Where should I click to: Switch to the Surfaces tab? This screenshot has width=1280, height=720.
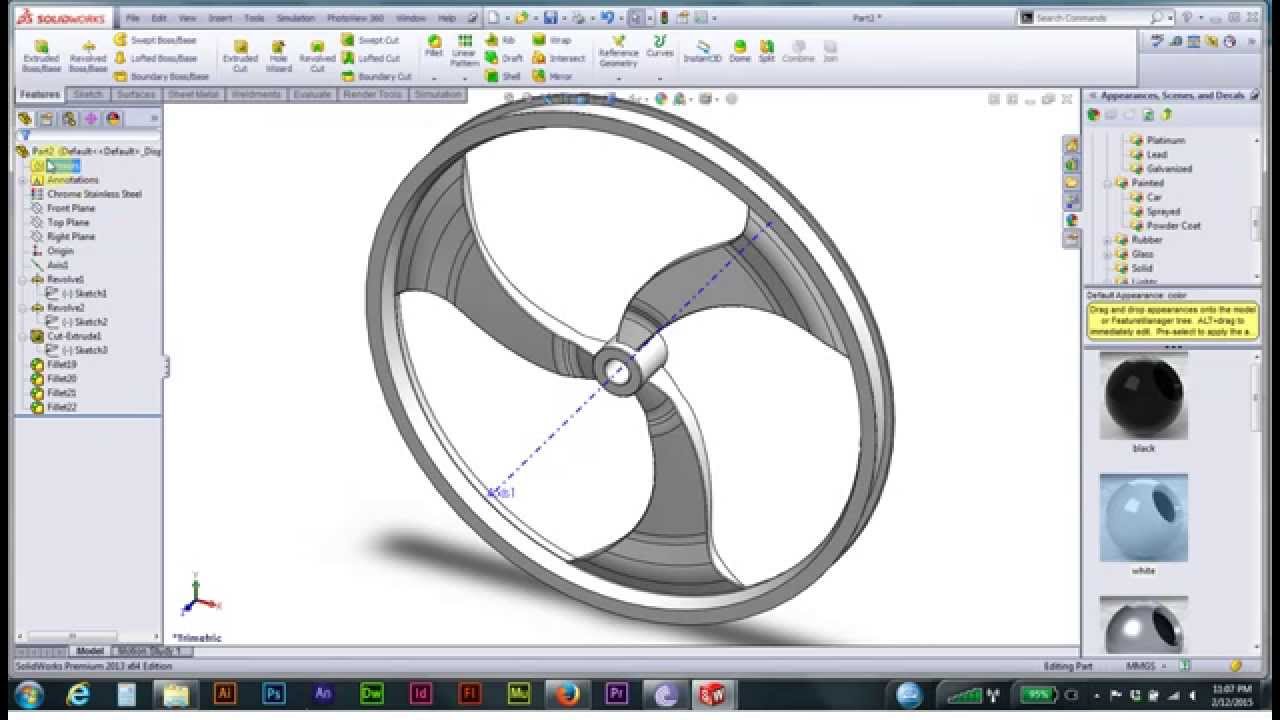click(136, 94)
